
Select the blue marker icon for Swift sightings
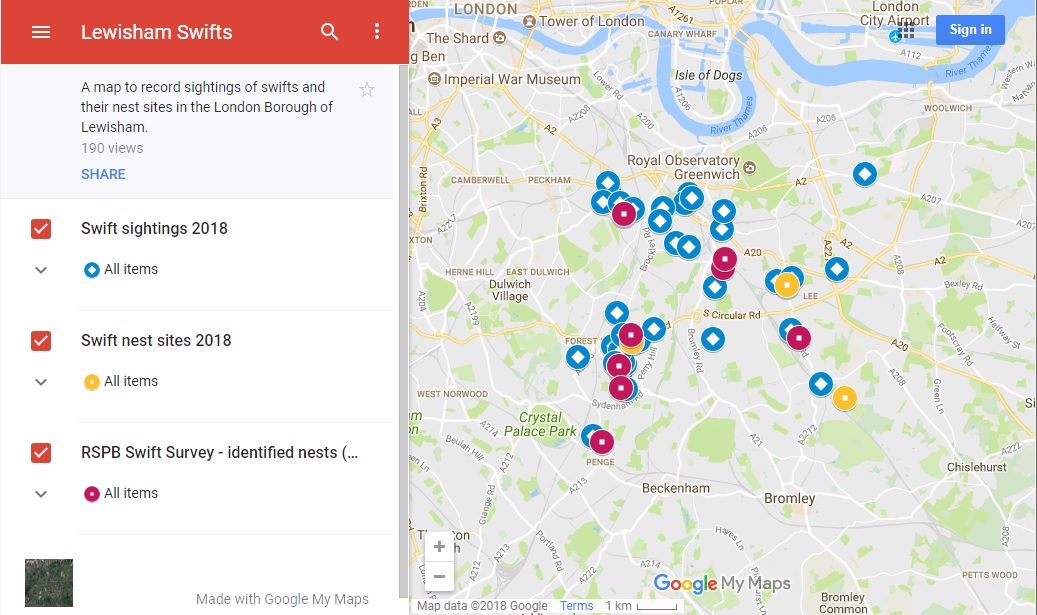coord(91,269)
